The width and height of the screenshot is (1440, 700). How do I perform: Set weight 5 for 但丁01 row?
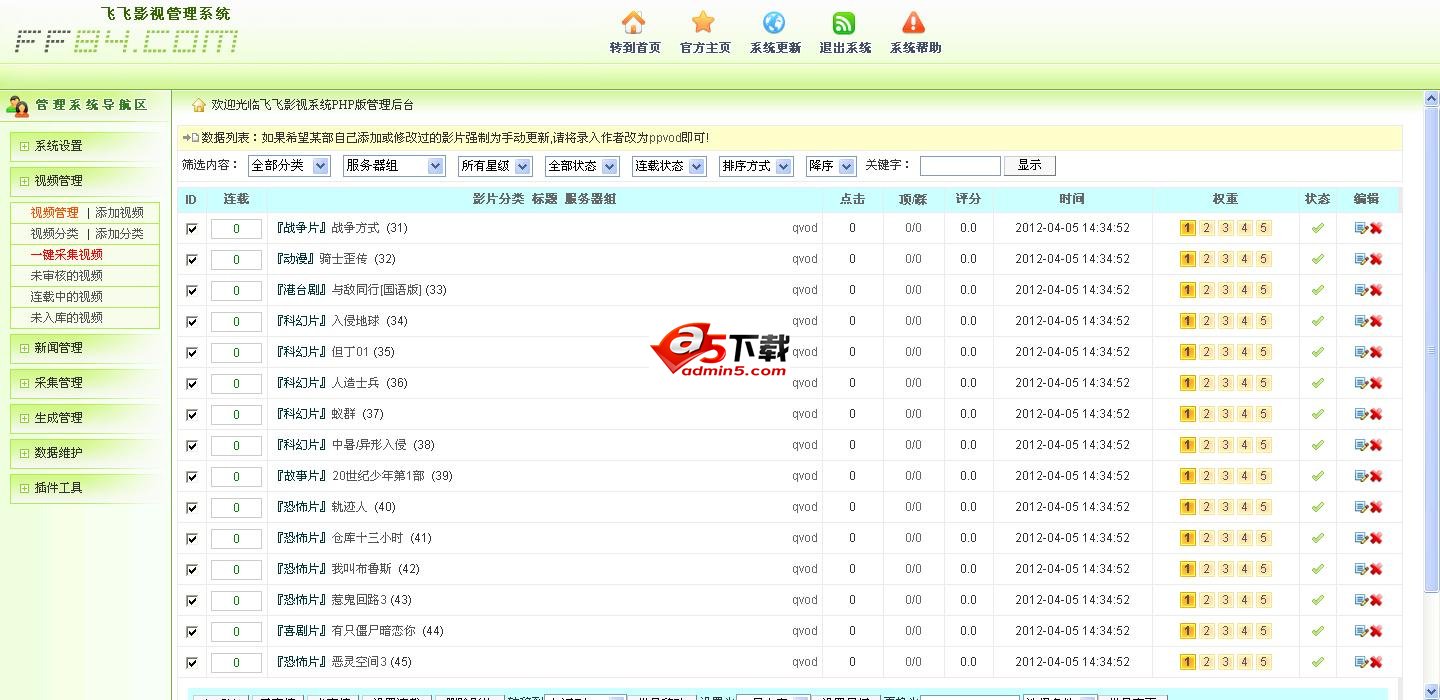click(x=1264, y=352)
